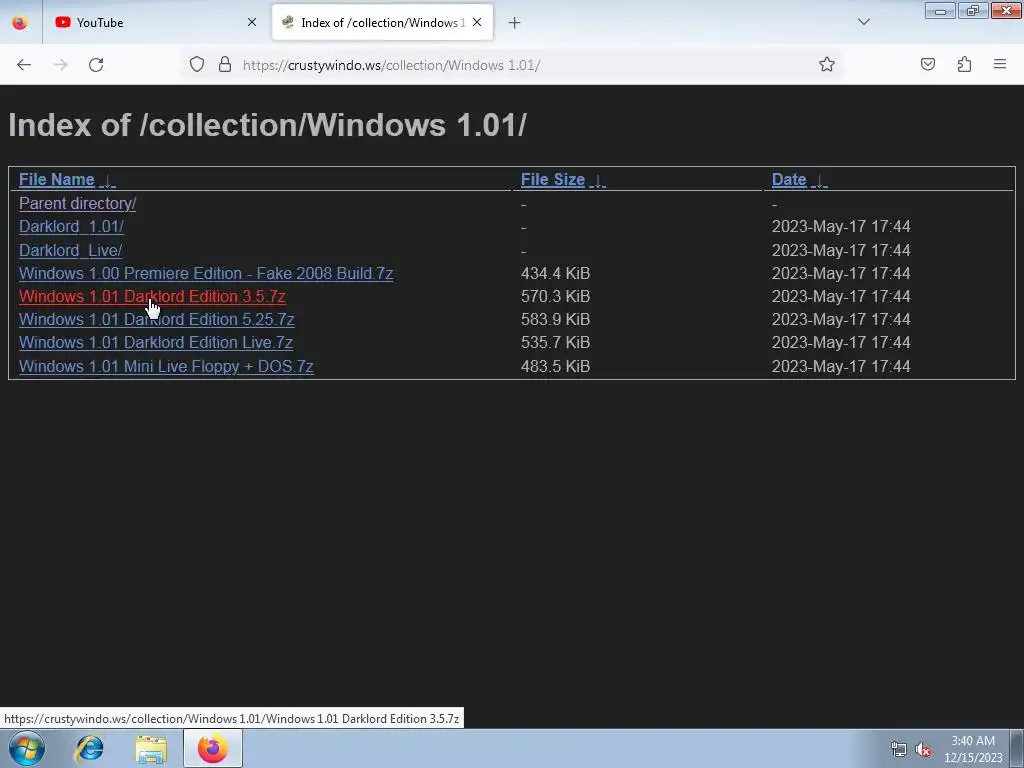
Task: Minimize the Firefox window
Action: (x=940, y=10)
